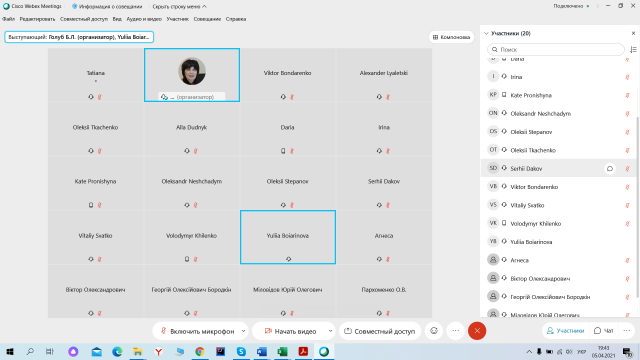
Task: Open Редактировать menu
Action: coord(37,19)
